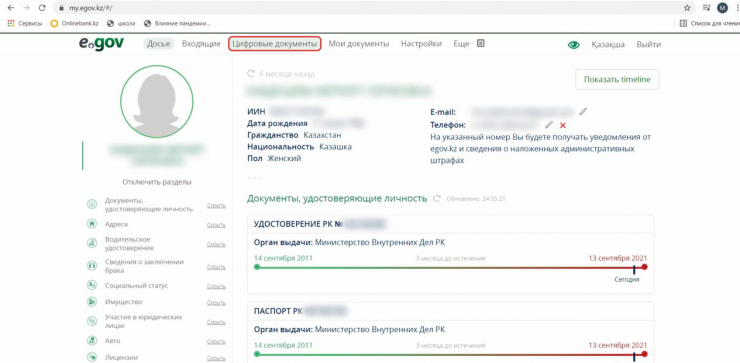
Task: Open the Цифровые документы tab
Action: (x=275, y=44)
